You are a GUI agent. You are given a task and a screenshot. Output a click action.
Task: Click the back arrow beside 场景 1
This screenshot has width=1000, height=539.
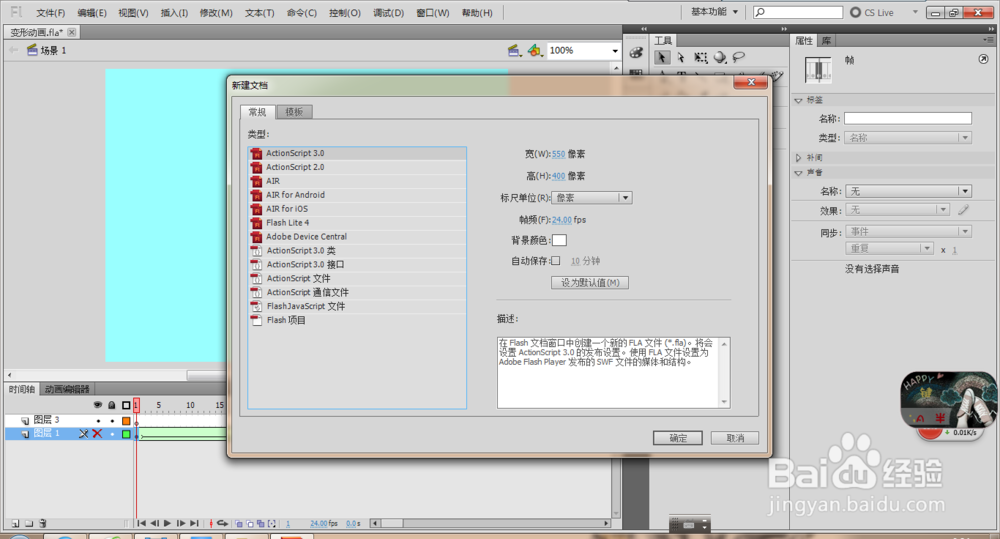point(13,50)
